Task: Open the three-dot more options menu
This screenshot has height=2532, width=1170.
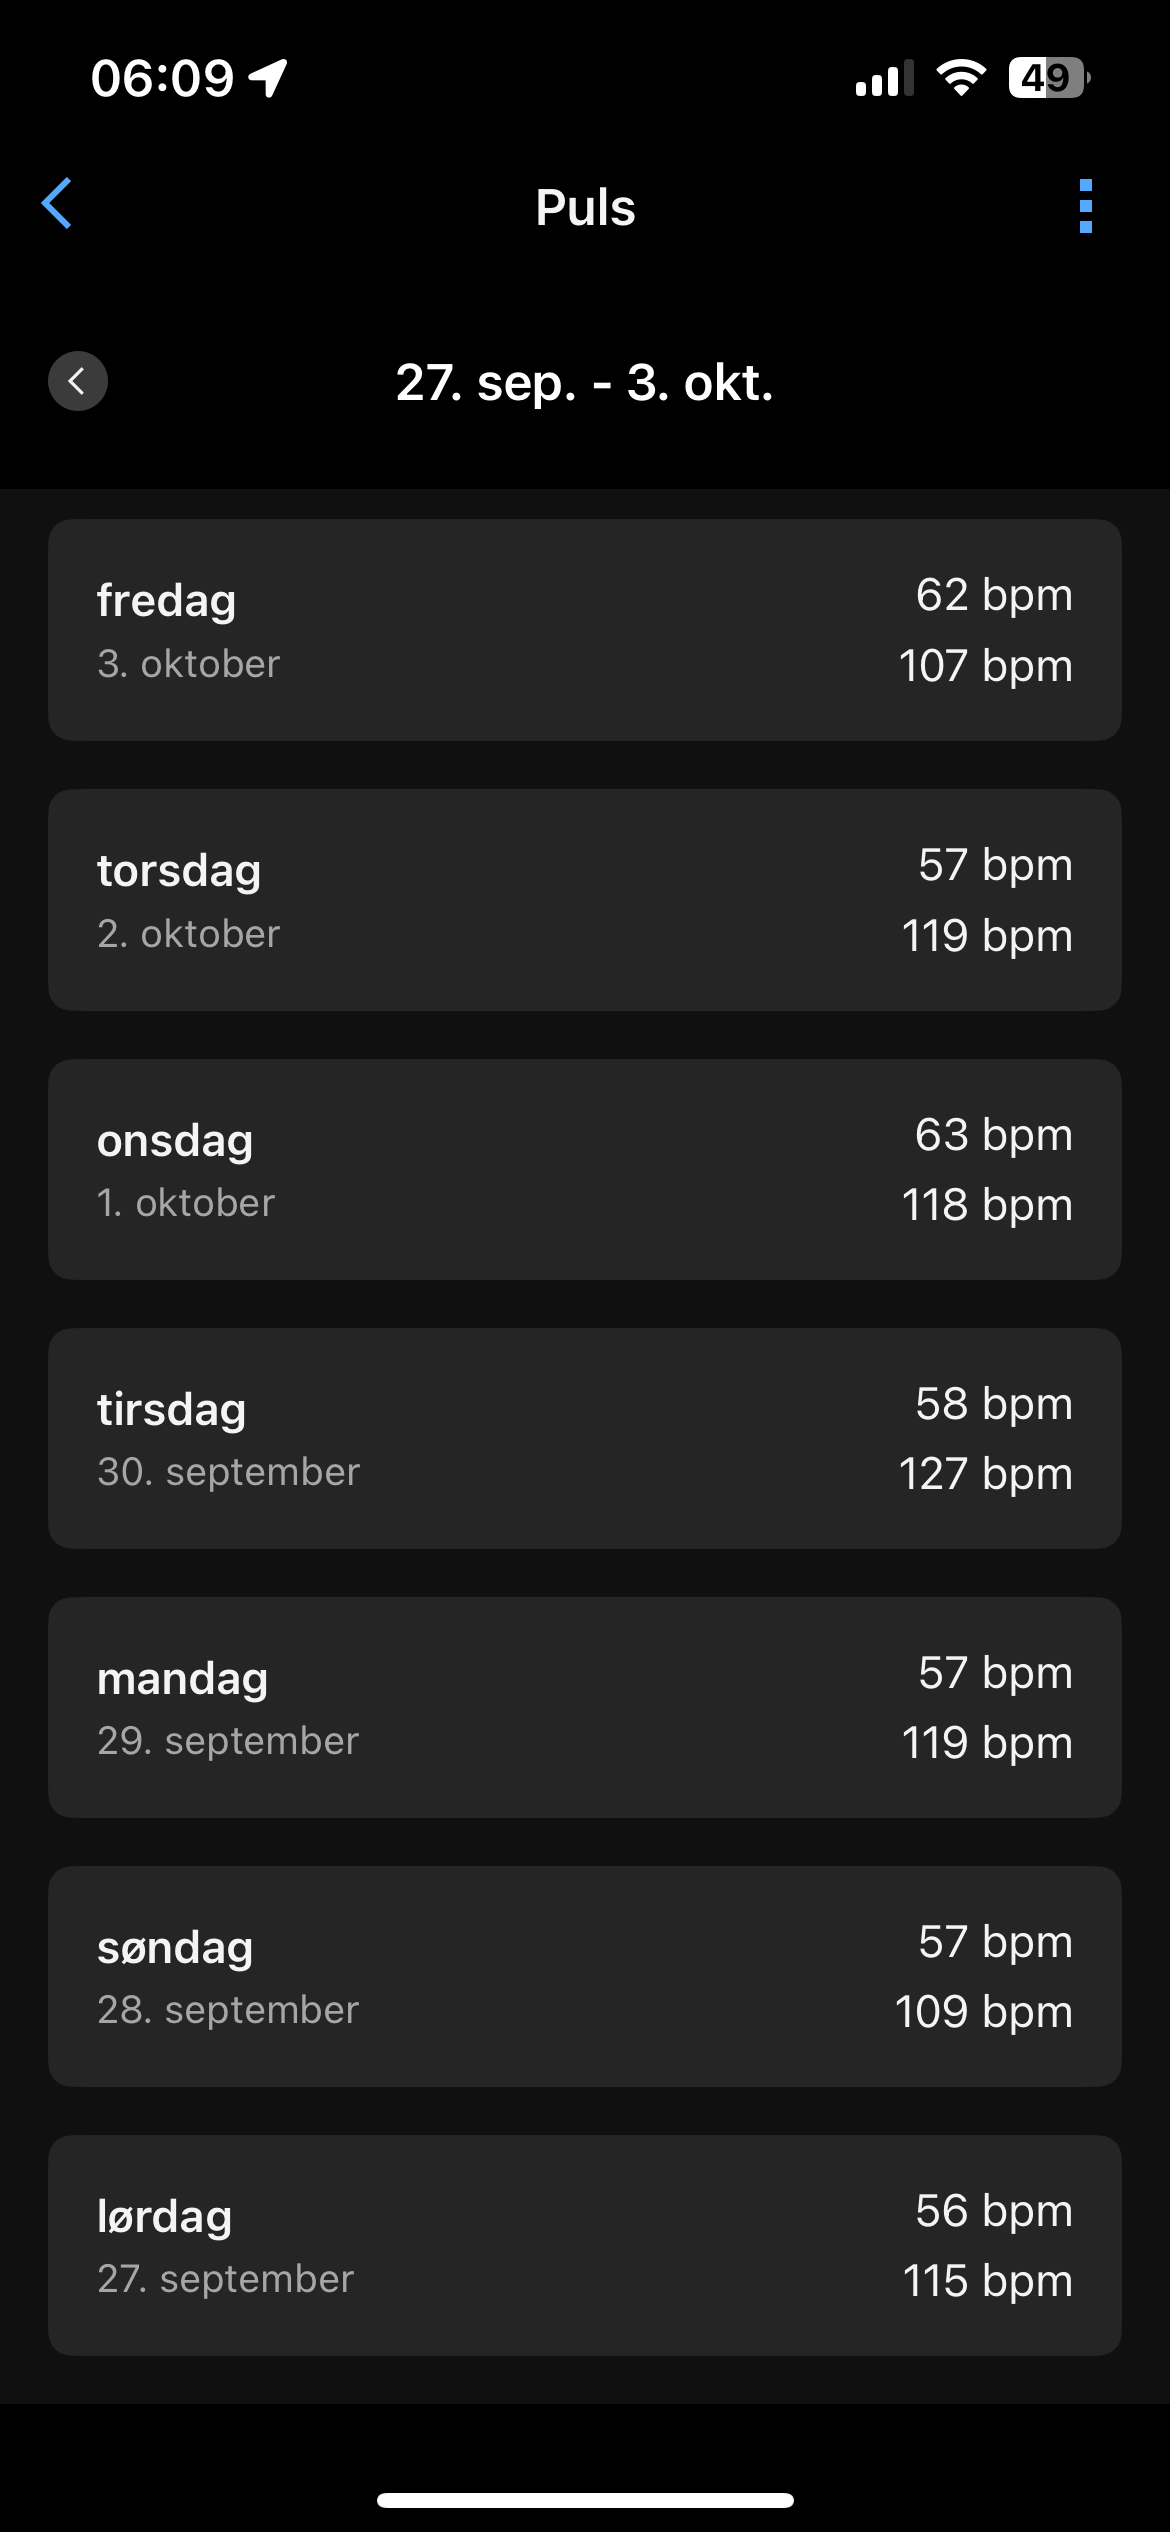Action: point(1085,206)
